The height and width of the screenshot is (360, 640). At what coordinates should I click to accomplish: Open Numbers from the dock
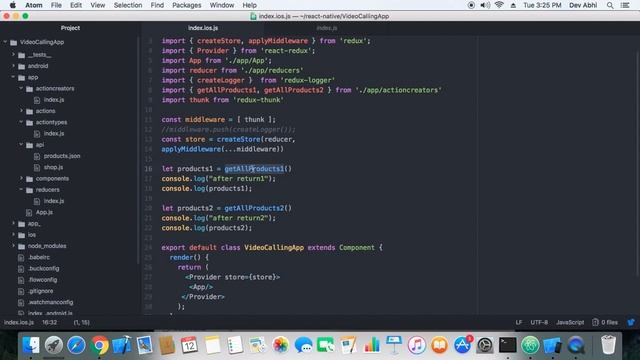[x=371, y=345]
